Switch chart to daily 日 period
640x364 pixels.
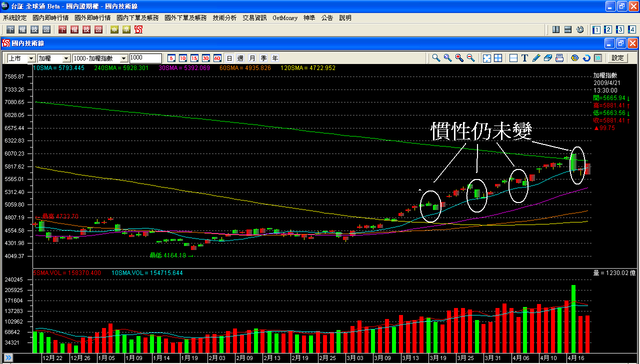[229, 58]
